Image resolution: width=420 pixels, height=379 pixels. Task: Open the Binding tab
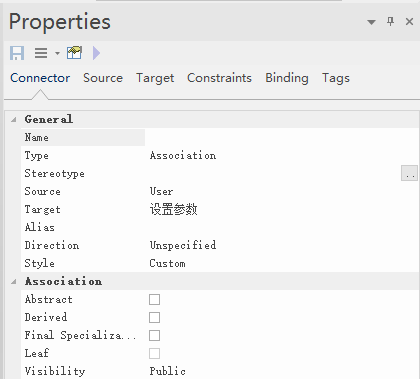(x=287, y=78)
